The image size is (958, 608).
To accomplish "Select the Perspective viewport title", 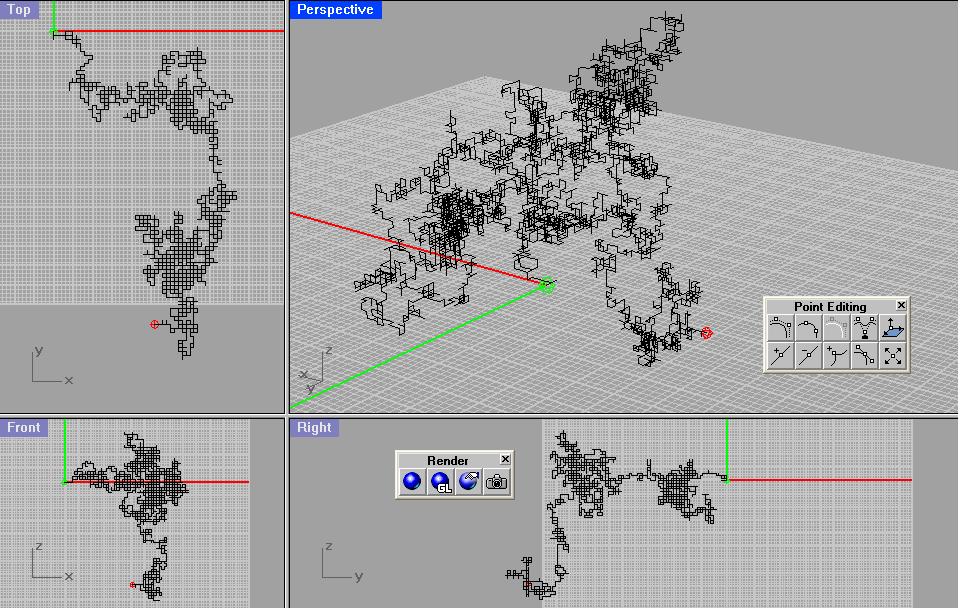I will click(335, 10).
